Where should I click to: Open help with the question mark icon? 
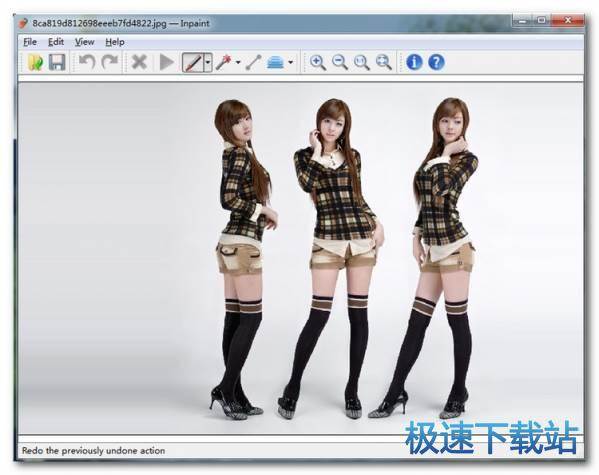[x=436, y=62]
